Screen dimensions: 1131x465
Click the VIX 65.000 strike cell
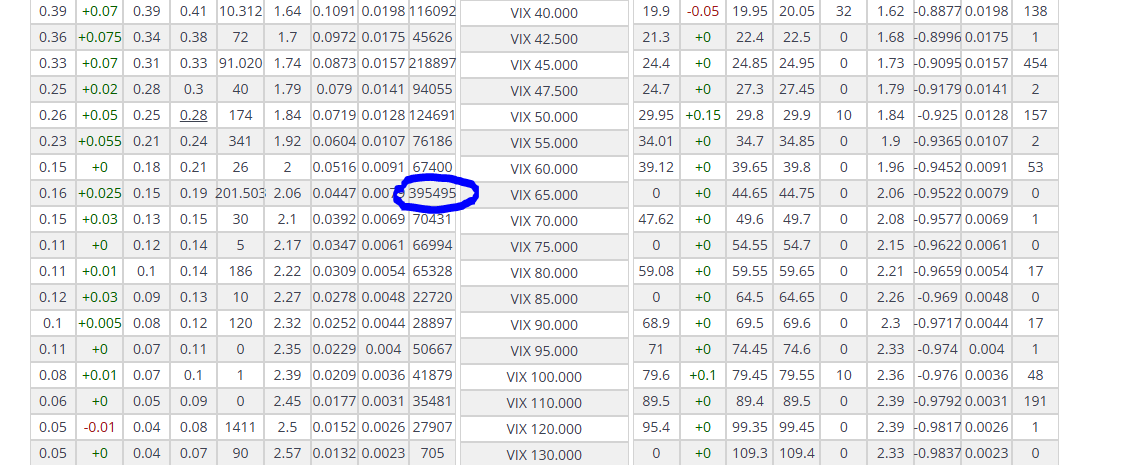[544, 195]
